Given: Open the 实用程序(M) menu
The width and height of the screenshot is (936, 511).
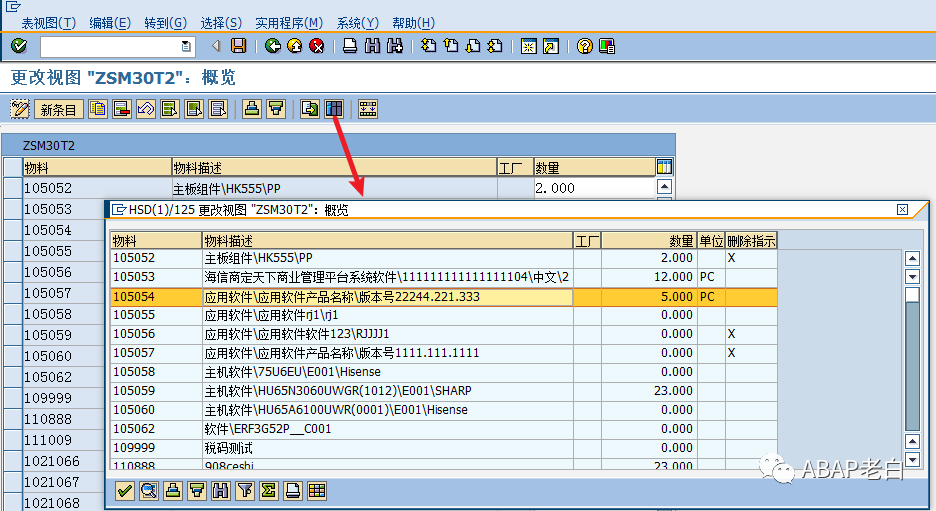Looking at the screenshot, I should click(x=289, y=23).
